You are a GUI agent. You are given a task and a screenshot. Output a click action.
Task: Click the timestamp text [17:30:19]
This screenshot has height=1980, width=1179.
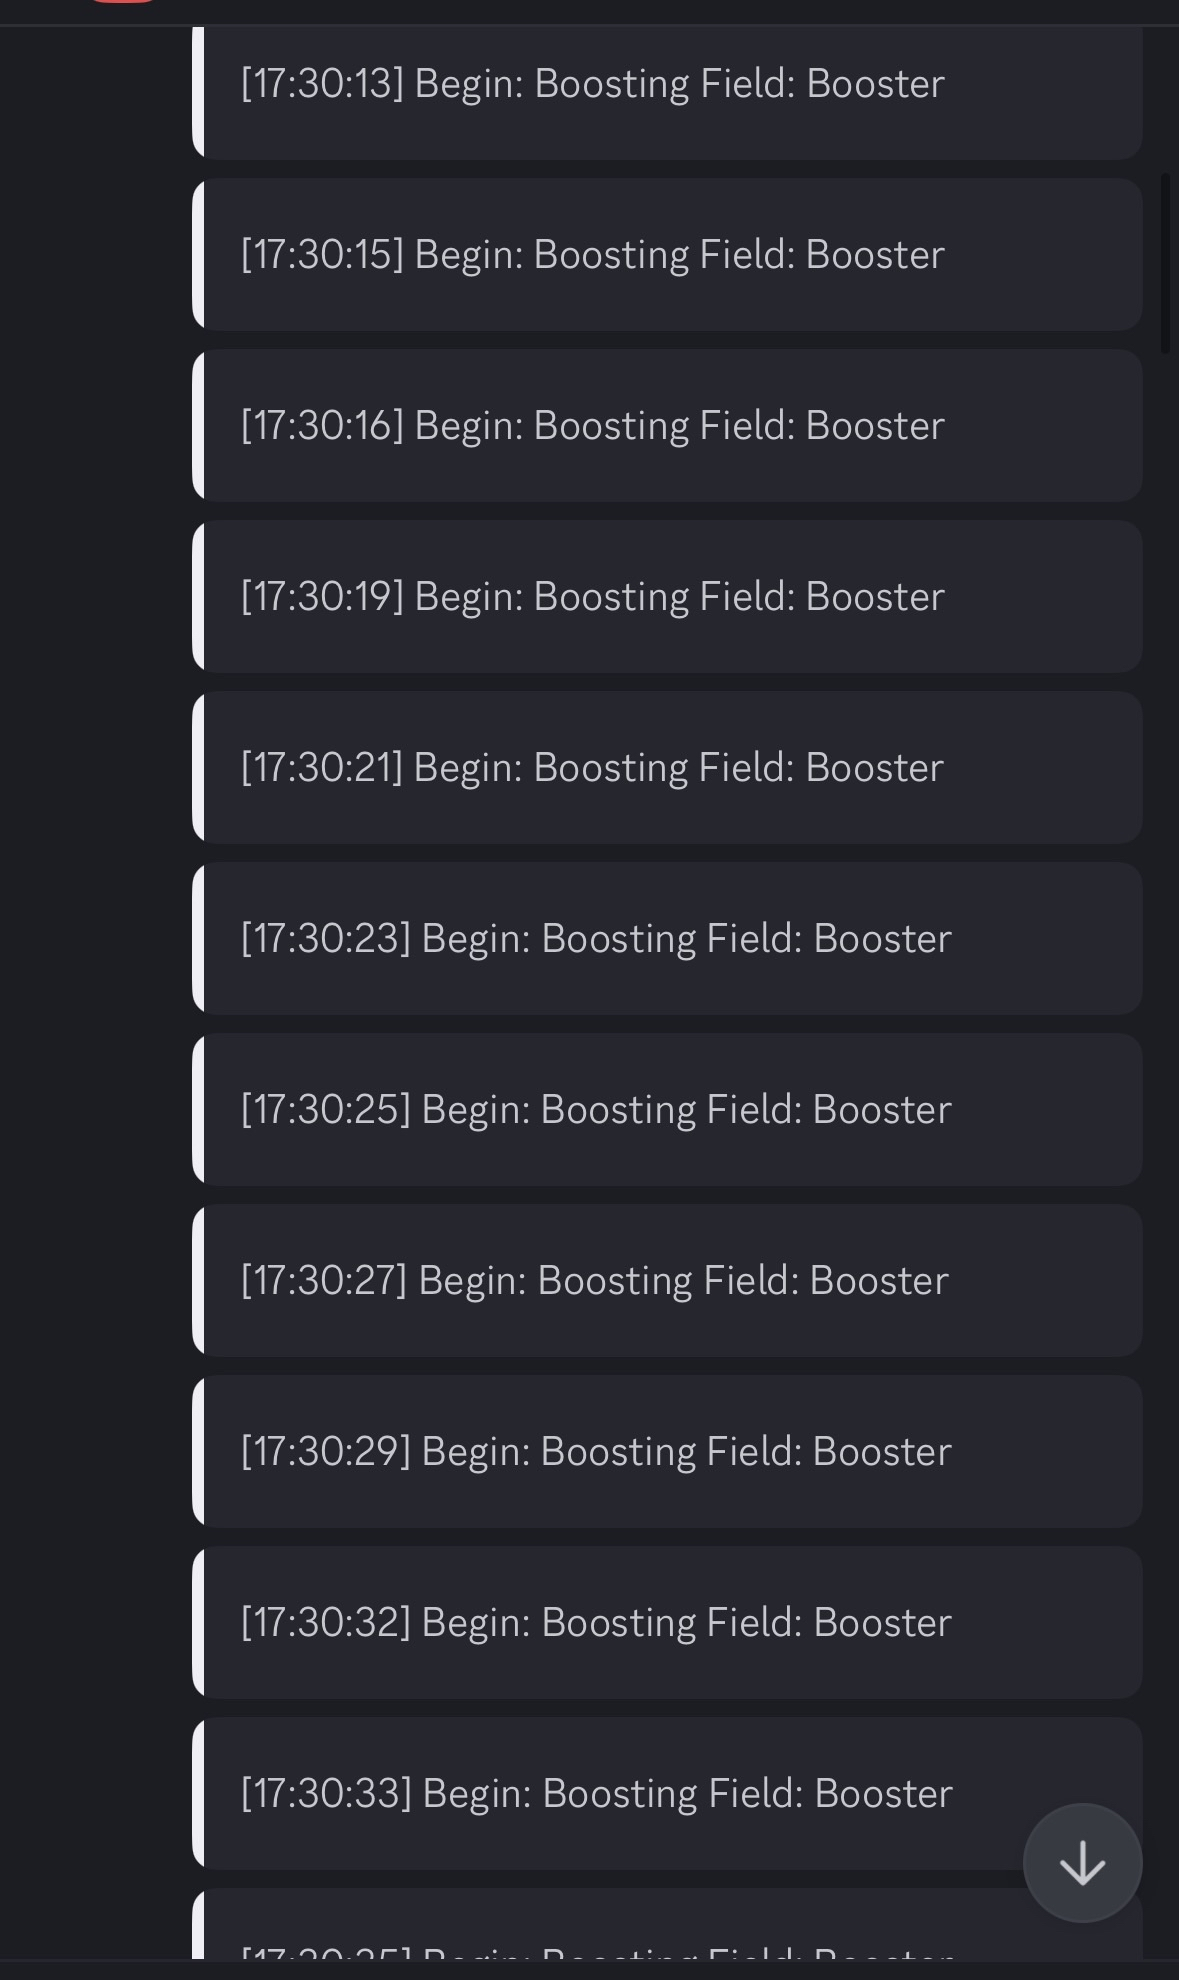tap(322, 596)
